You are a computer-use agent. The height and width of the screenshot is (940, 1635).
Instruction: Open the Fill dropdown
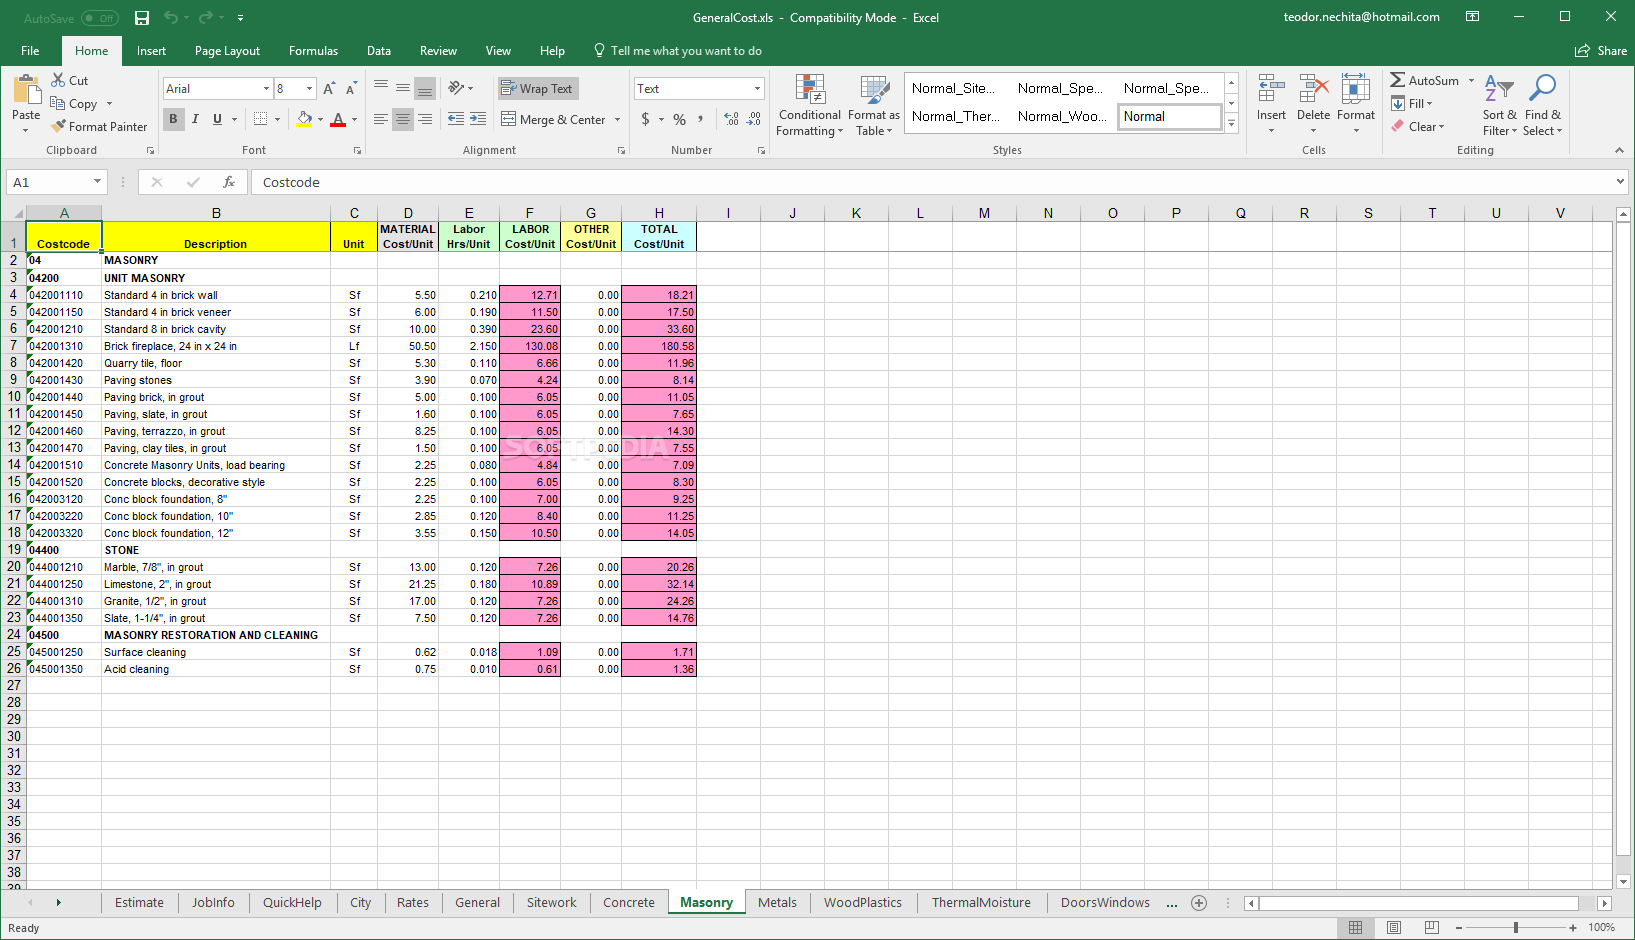(1412, 104)
